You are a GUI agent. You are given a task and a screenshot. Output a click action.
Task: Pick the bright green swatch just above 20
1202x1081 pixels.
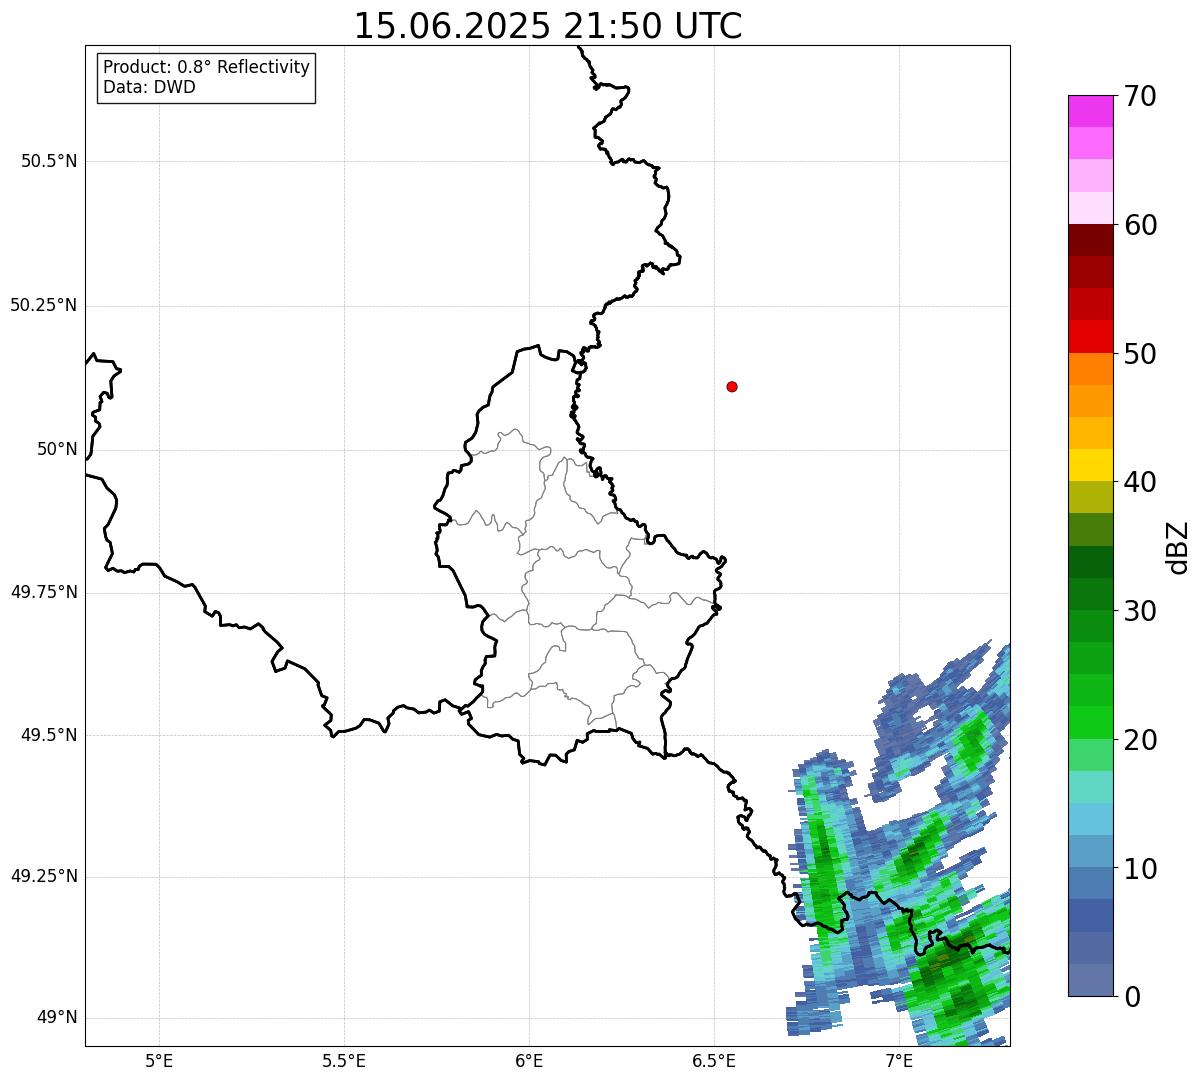point(1090,722)
